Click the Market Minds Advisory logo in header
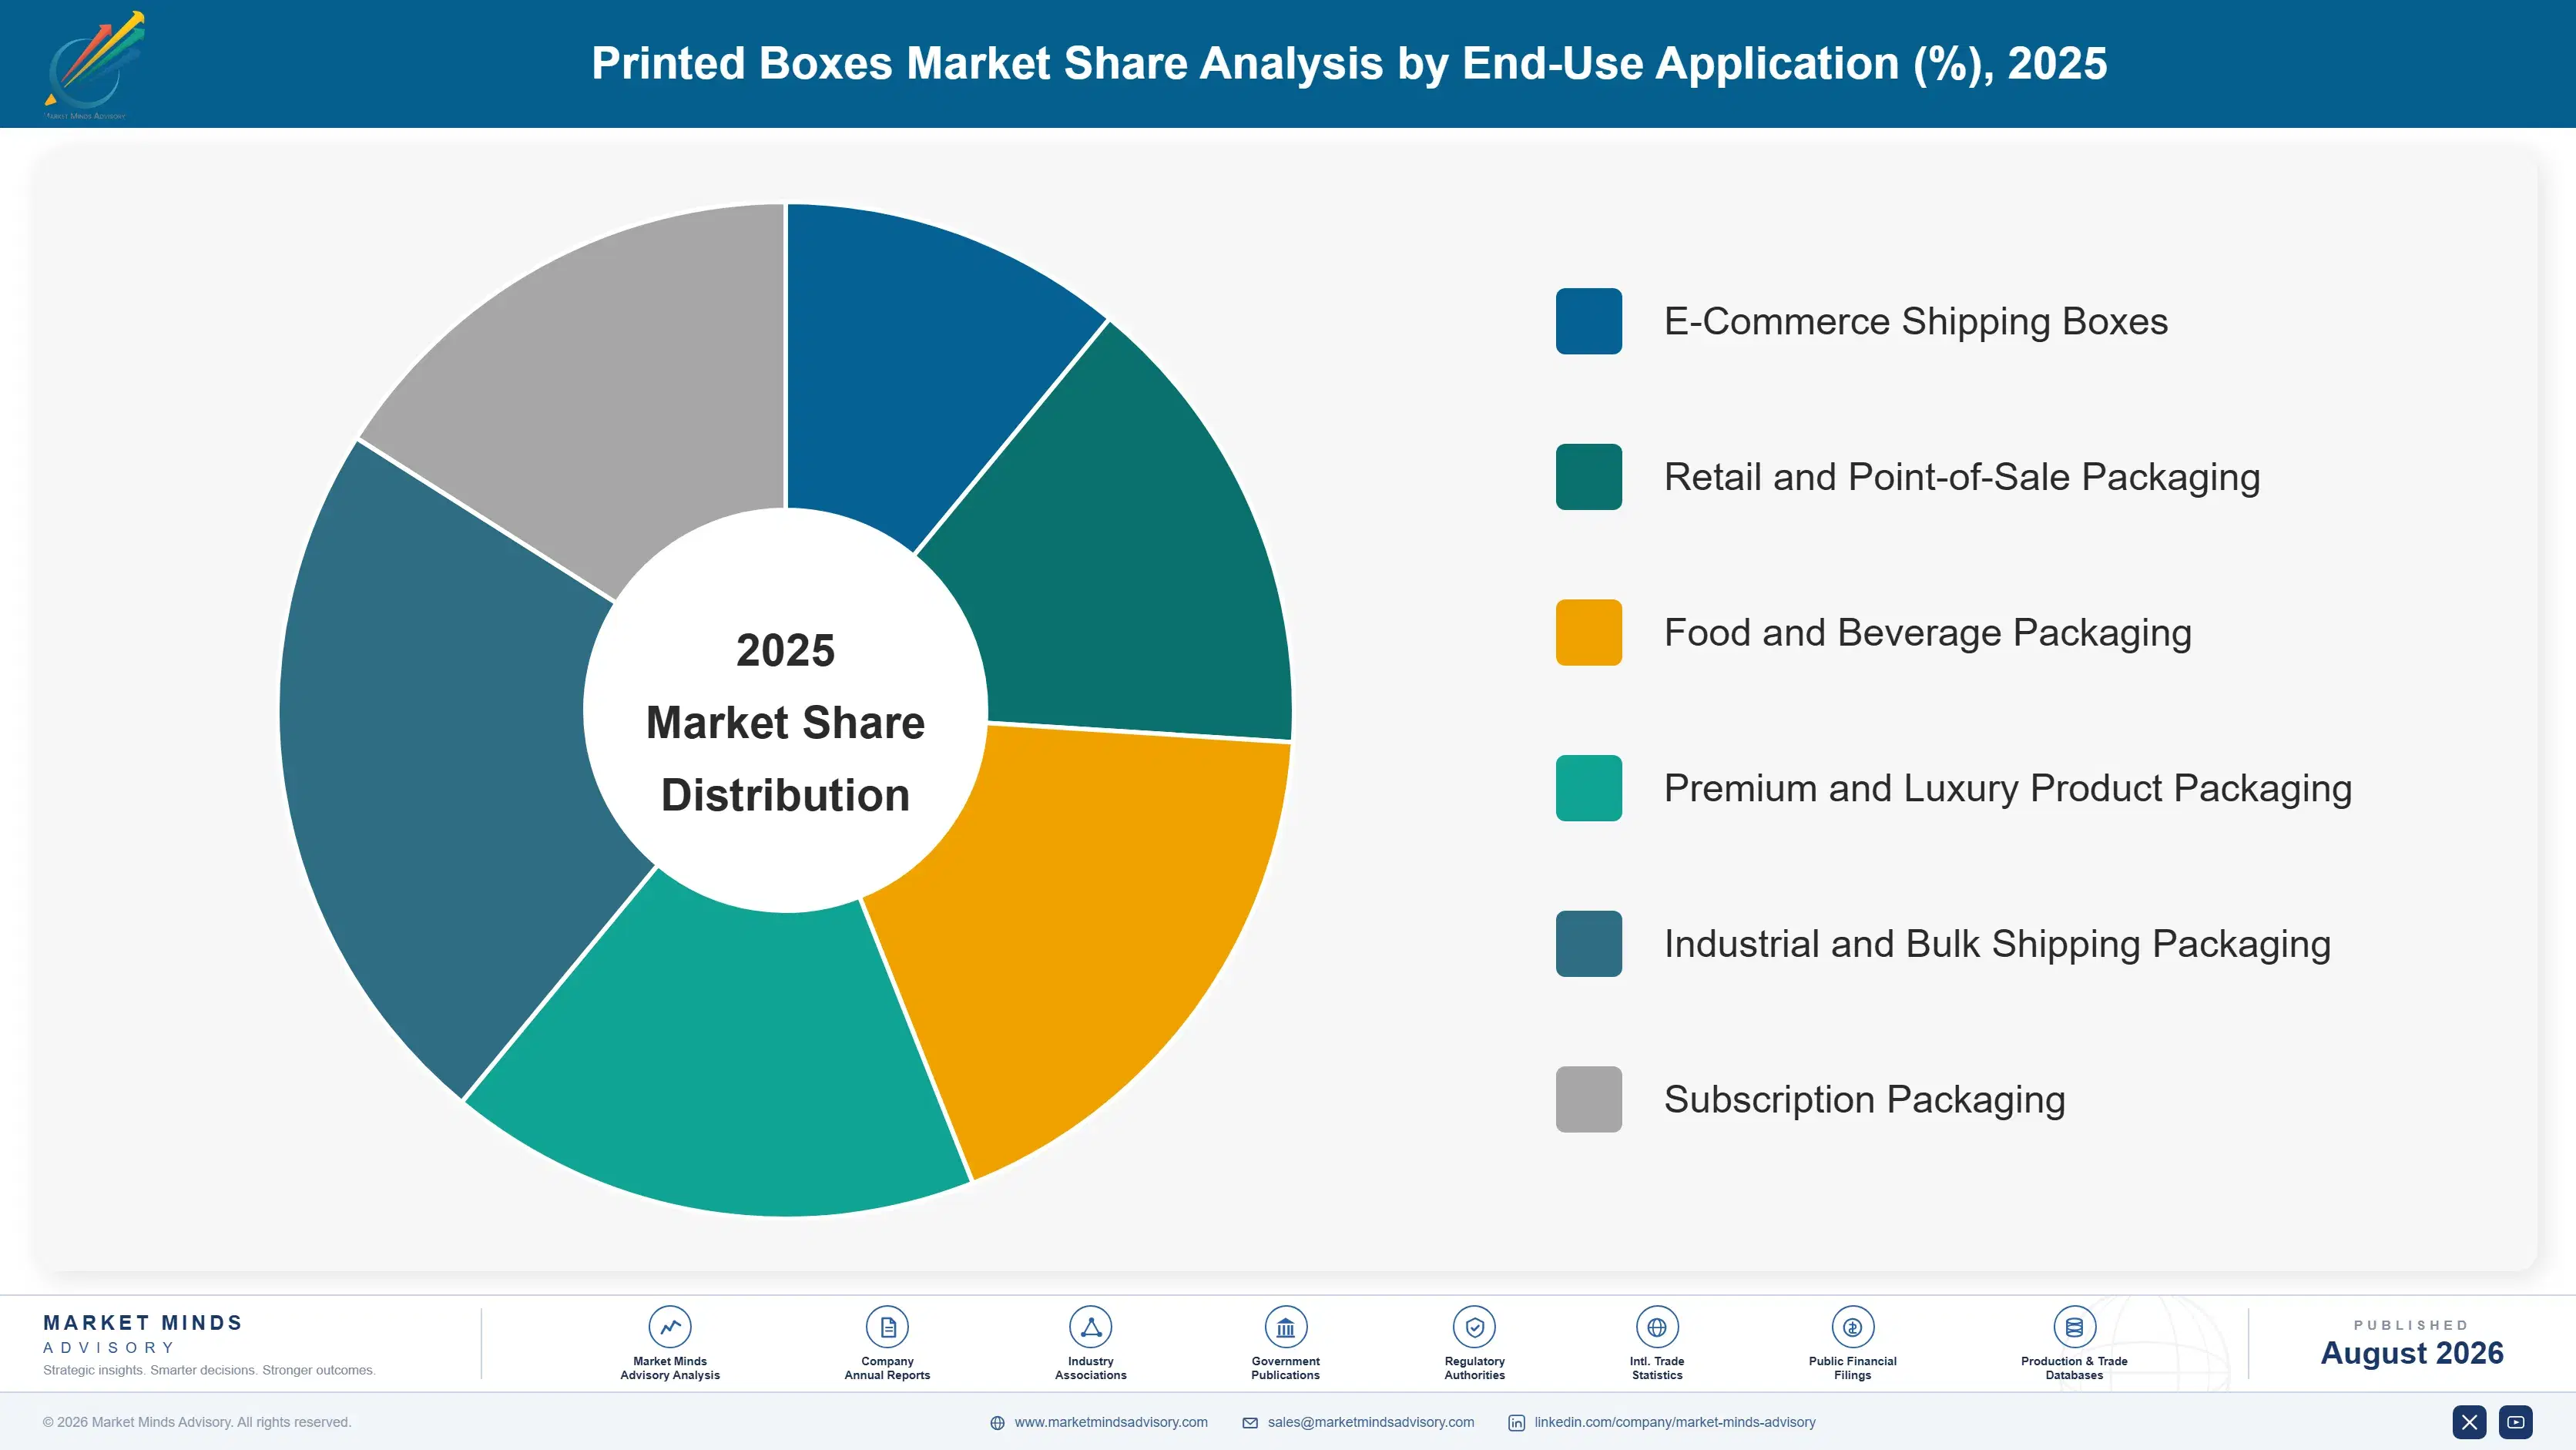This screenshot has width=2576, height=1450. (95, 64)
